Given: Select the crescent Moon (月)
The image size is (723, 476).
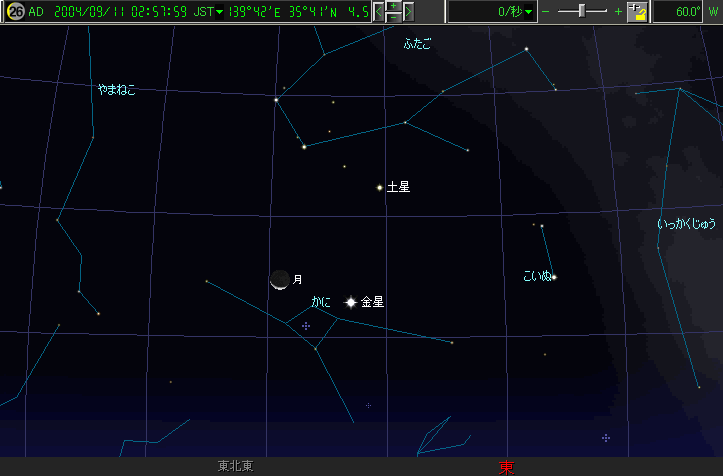Looking at the screenshot, I should 280,281.
